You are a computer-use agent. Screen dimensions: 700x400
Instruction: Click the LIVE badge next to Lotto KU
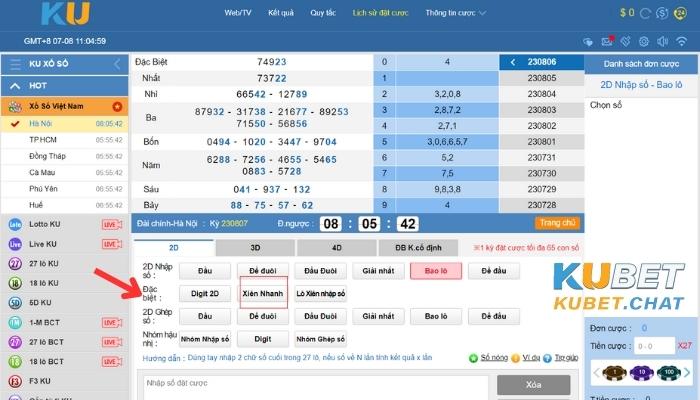(x=112, y=225)
